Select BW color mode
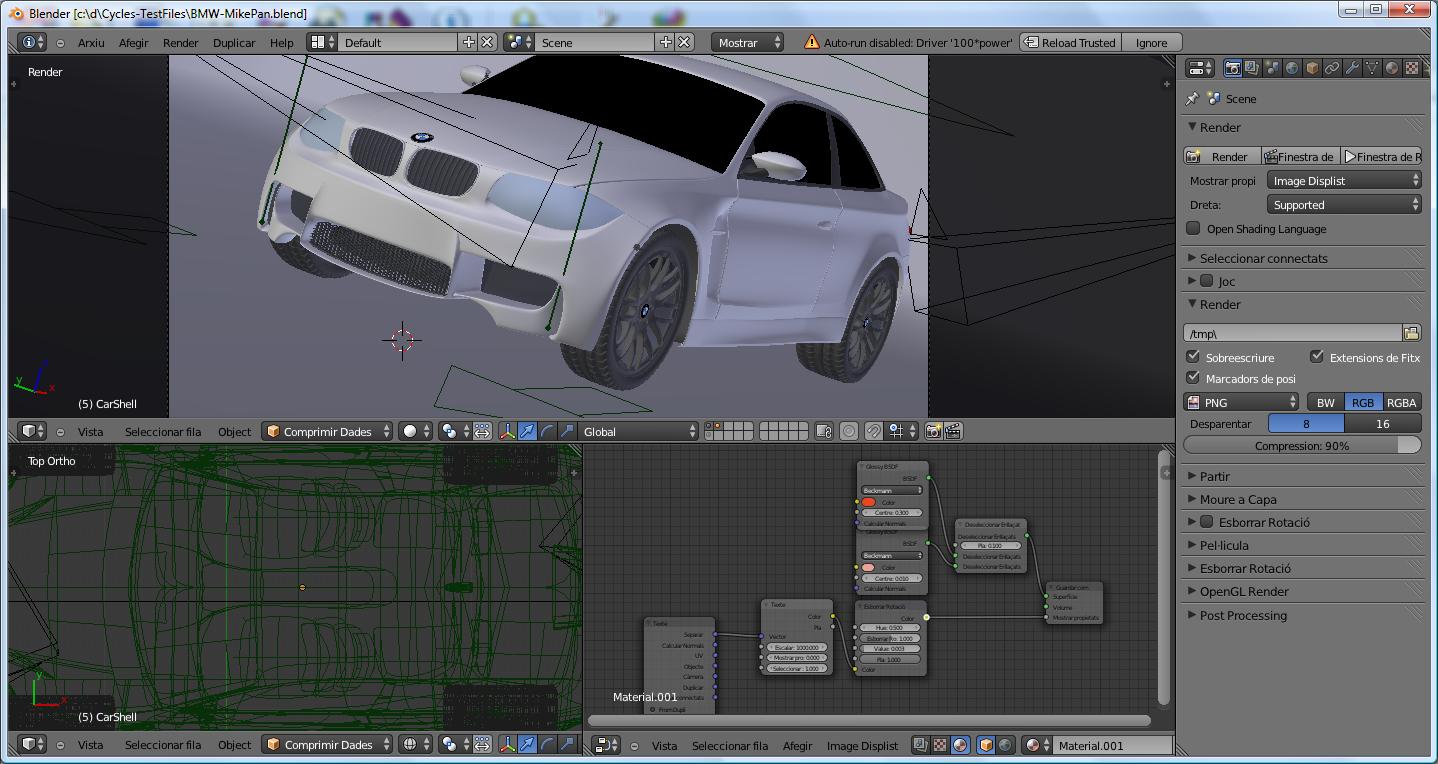Viewport: 1438px width, 764px height. pyautogui.click(x=1325, y=402)
